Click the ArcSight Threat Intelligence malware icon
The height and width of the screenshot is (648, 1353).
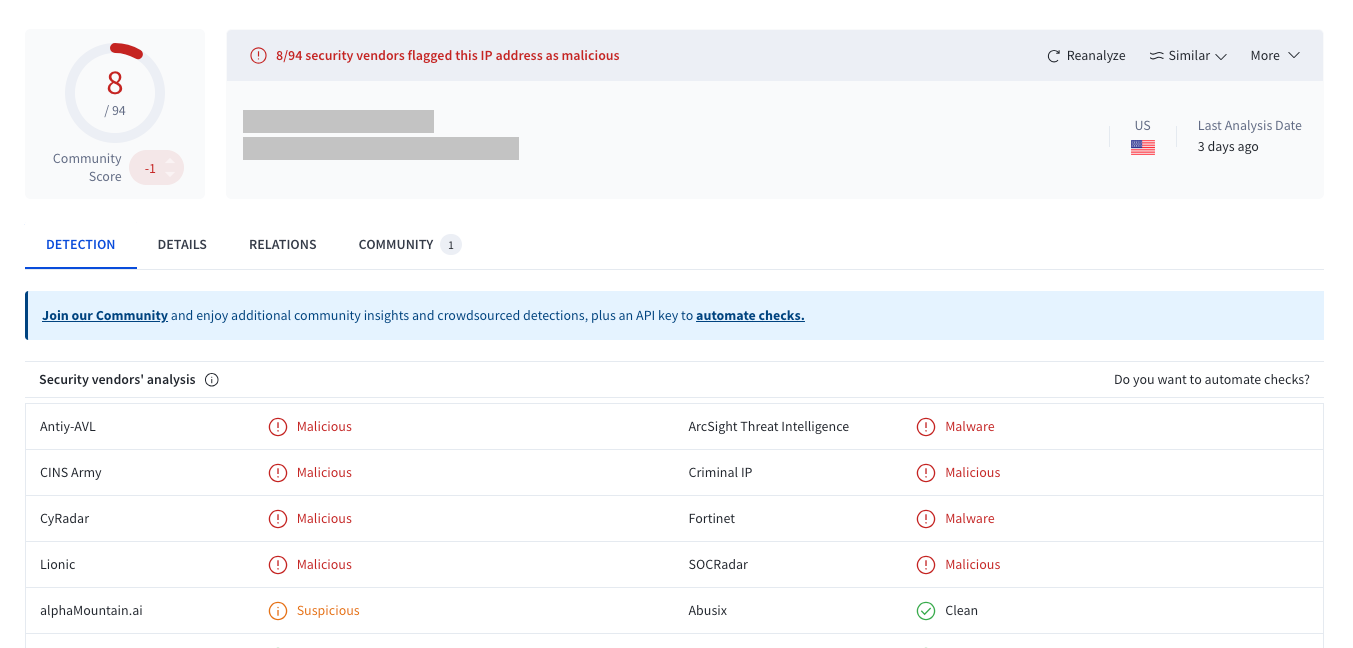pyautogui.click(x=926, y=427)
